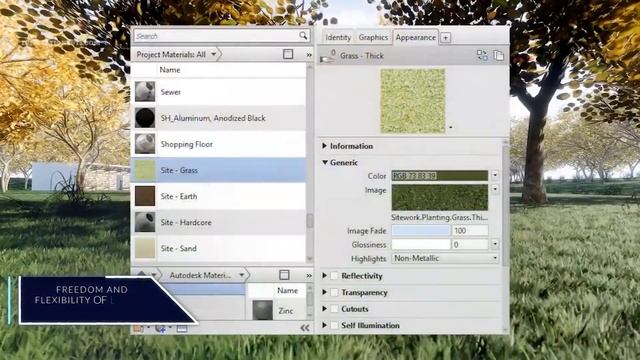Image resolution: width=640 pixels, height=360 pixels.
Task: Select the Shopping Floor material
Action: coord(218,144)
